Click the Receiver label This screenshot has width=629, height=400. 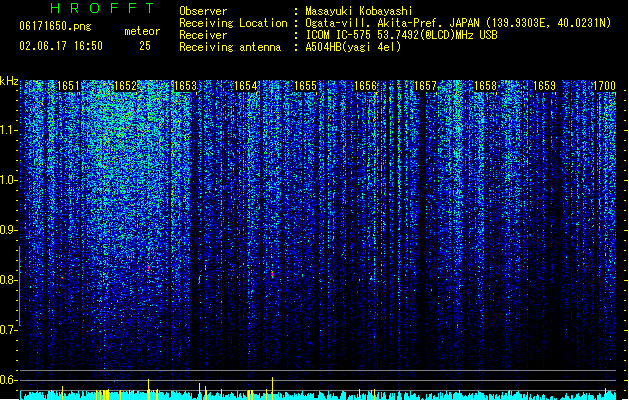pos(203,35)
